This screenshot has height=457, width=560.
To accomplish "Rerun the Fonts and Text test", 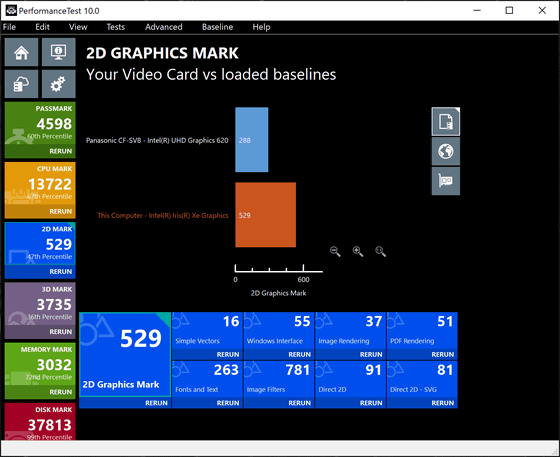I will tap(228, 403).
